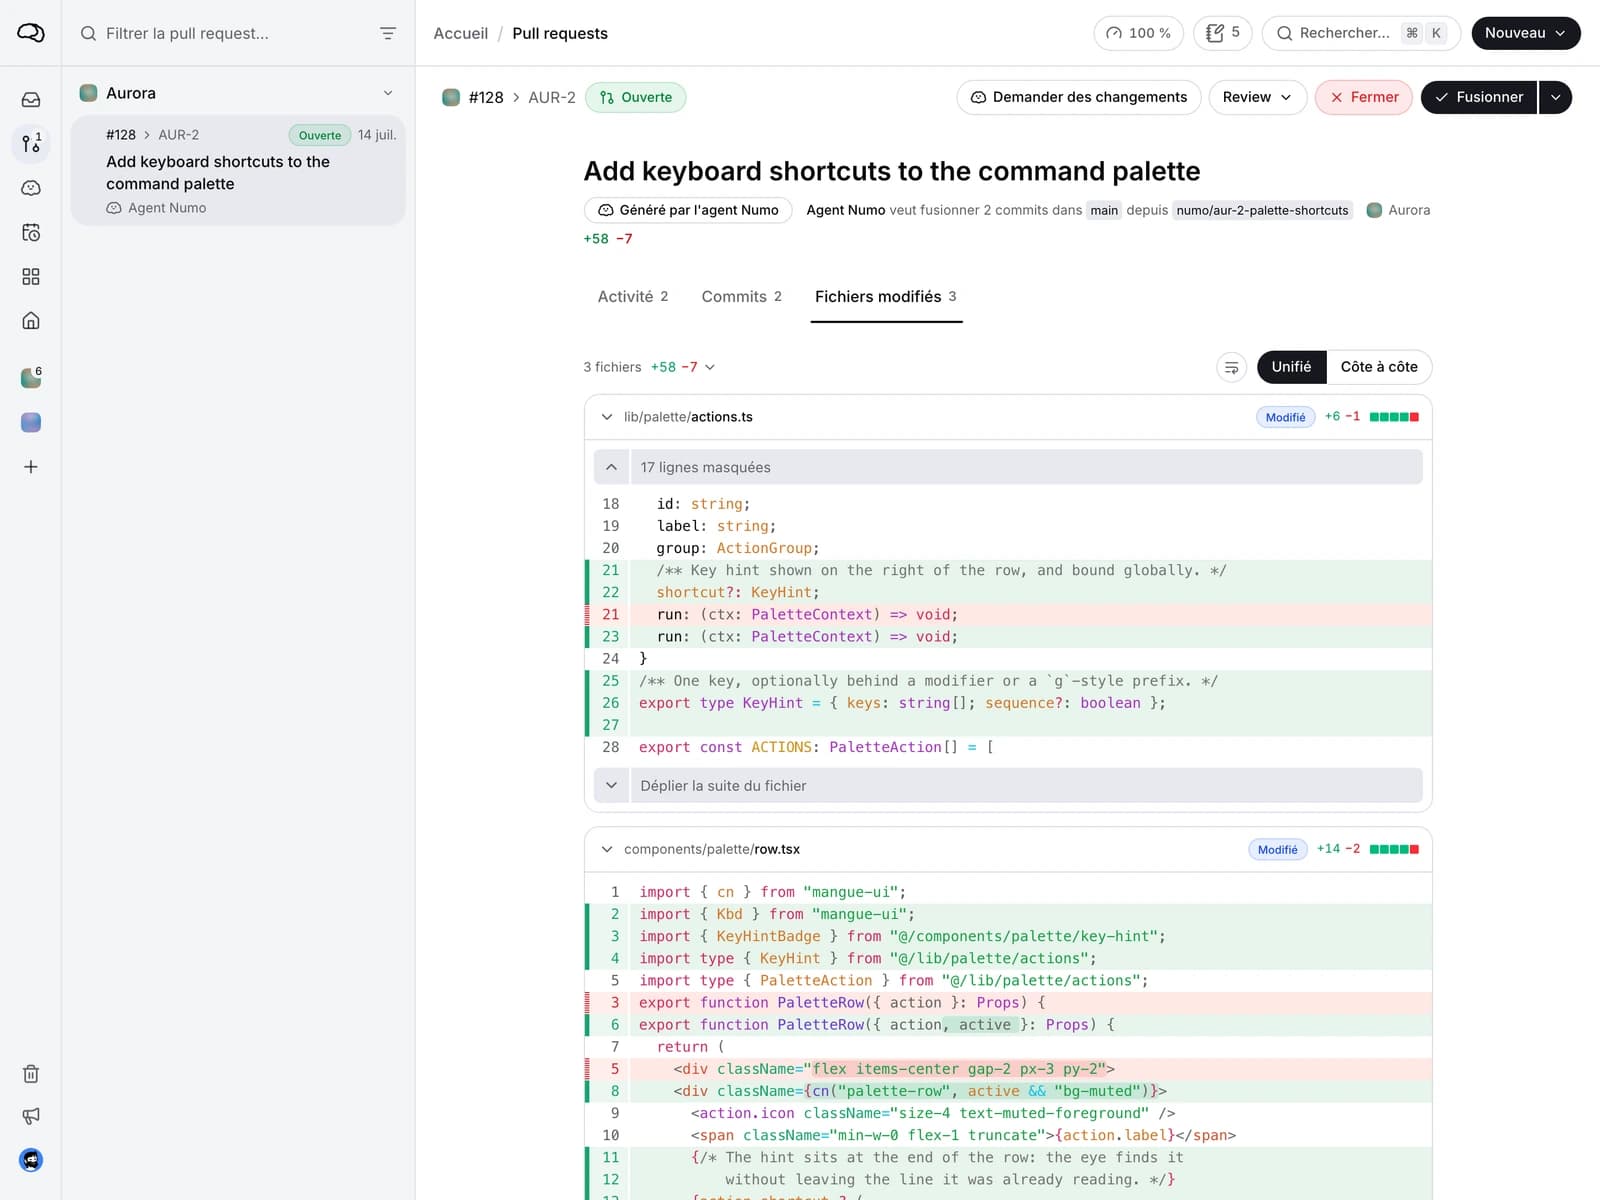Click Modifié badge on actions.ts
1600x1200 pixels.
[x=1285, y=417]
